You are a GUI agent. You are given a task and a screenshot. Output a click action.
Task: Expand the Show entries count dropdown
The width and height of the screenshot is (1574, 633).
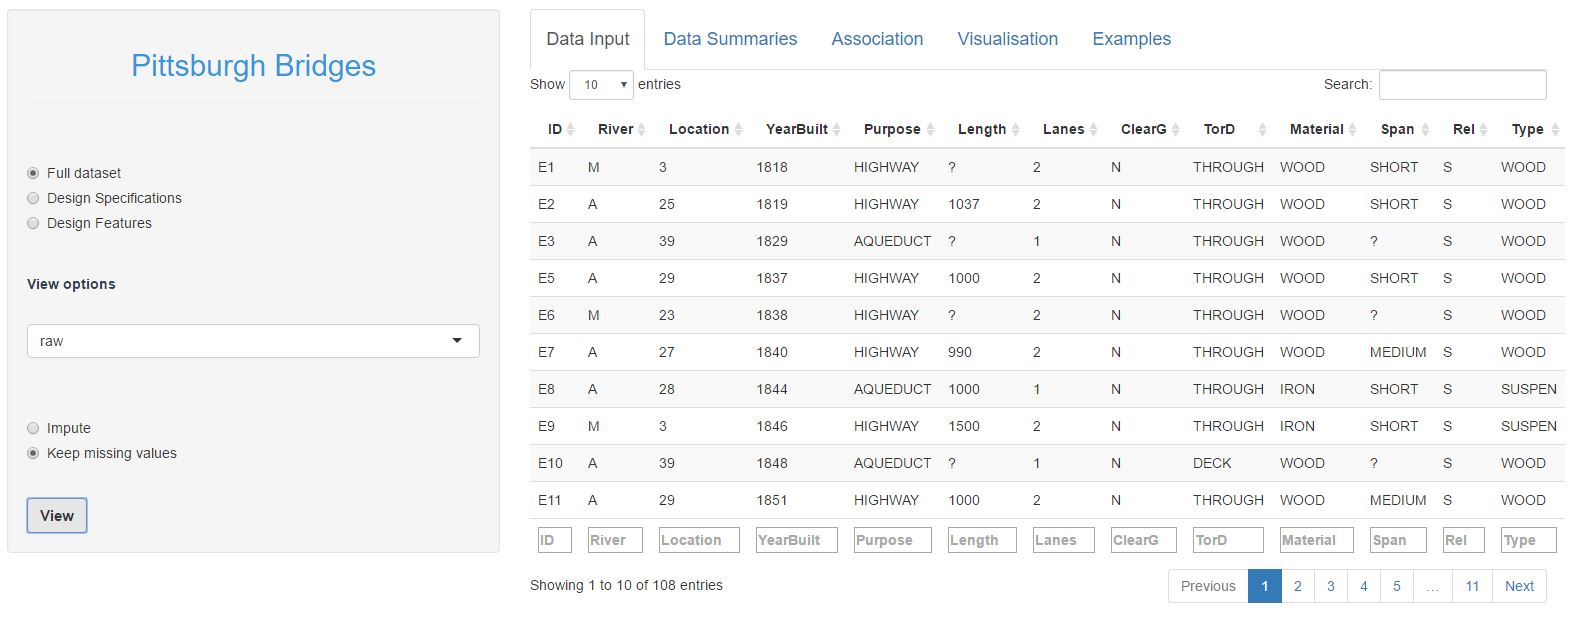[x=601, y=85]
